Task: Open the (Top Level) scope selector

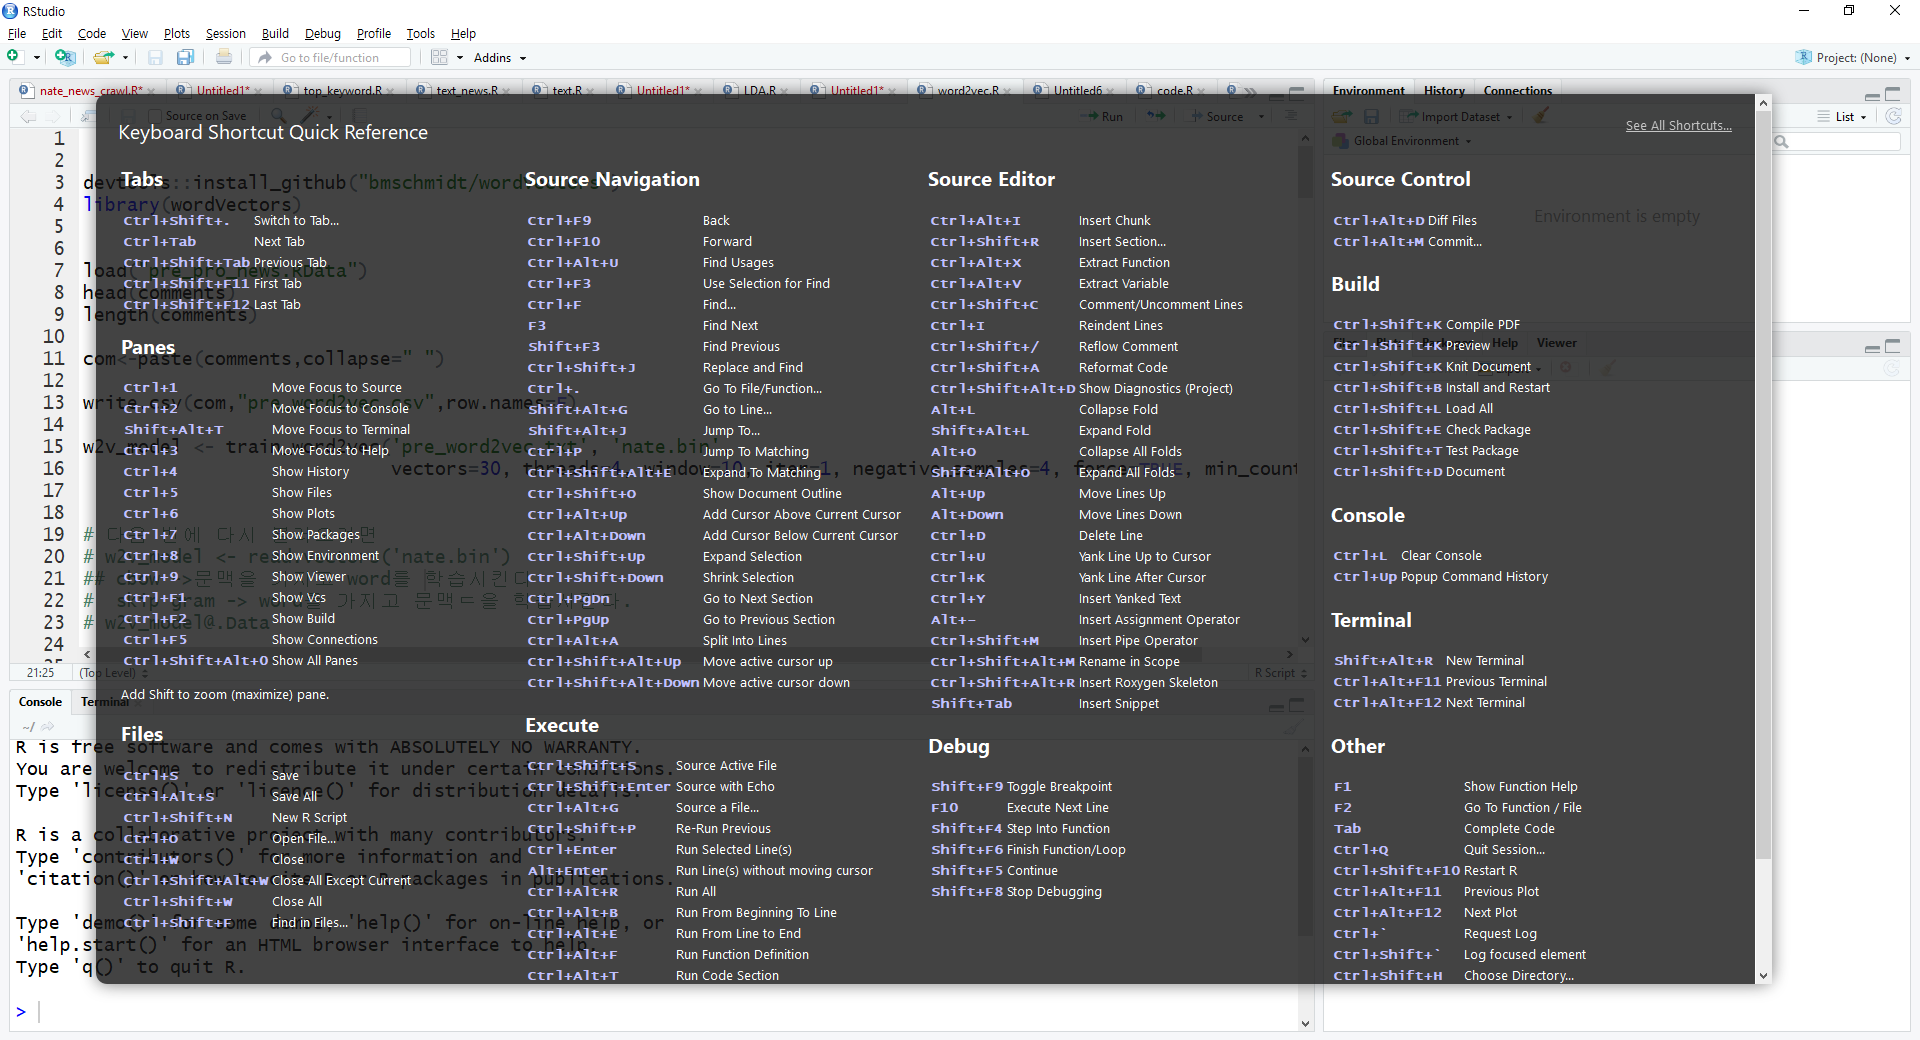Action: [x=113, y=673]
